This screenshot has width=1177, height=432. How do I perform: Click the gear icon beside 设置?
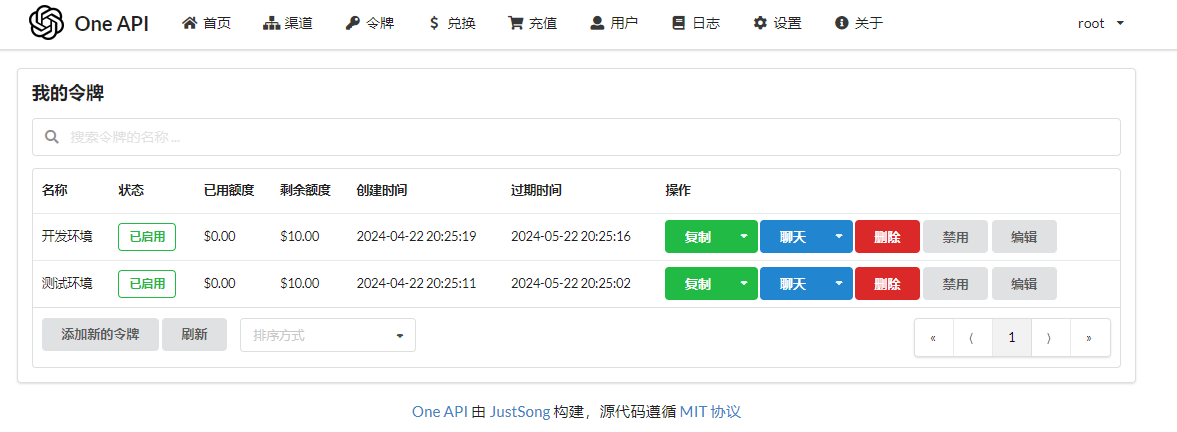(760, 23)
